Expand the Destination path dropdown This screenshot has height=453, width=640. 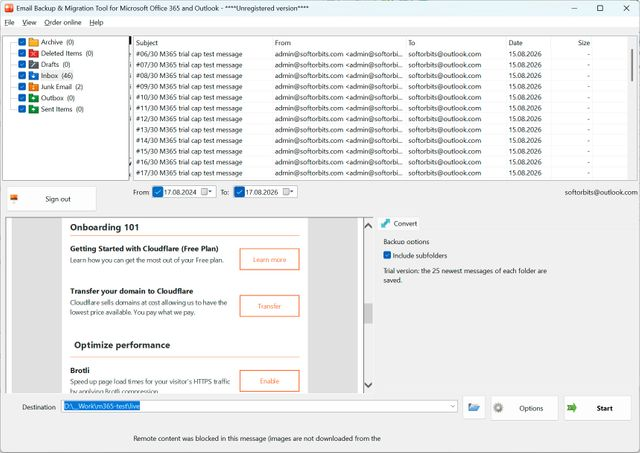452,406
